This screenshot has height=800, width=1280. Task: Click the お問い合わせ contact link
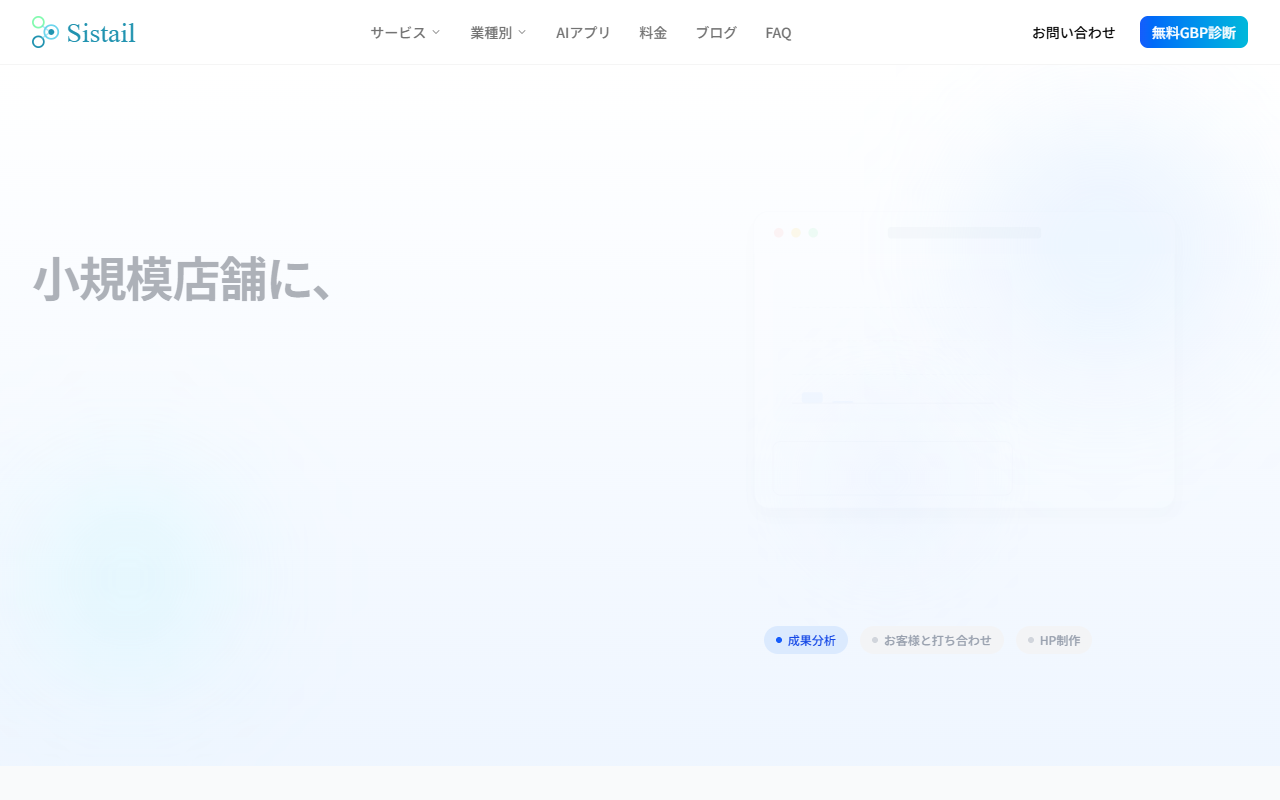pos(1073,32)
